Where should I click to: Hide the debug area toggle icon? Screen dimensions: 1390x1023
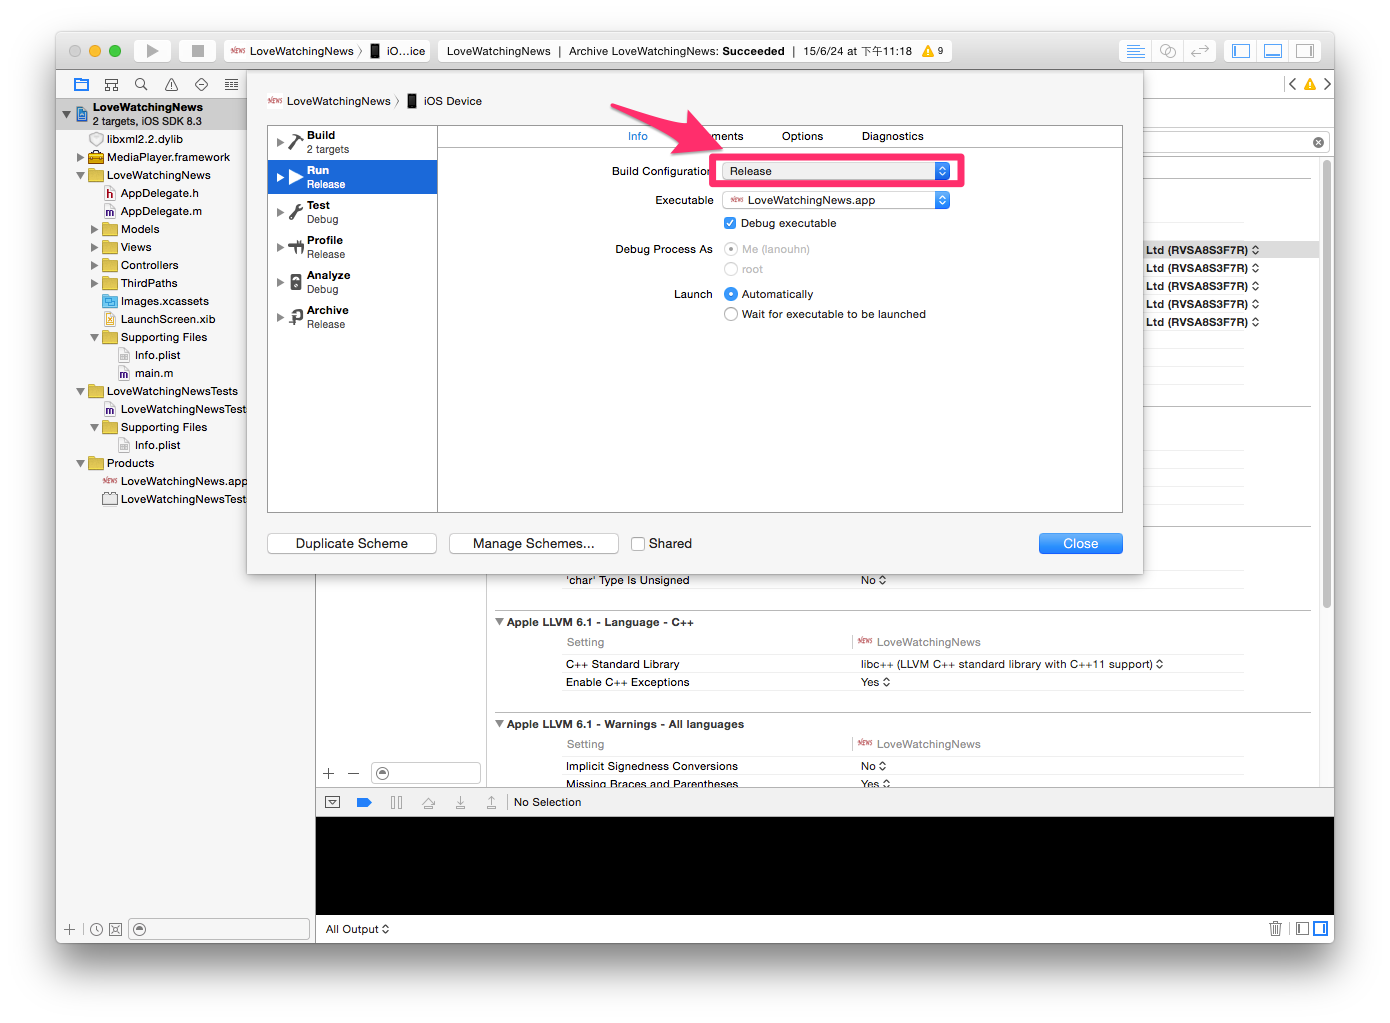333,802
